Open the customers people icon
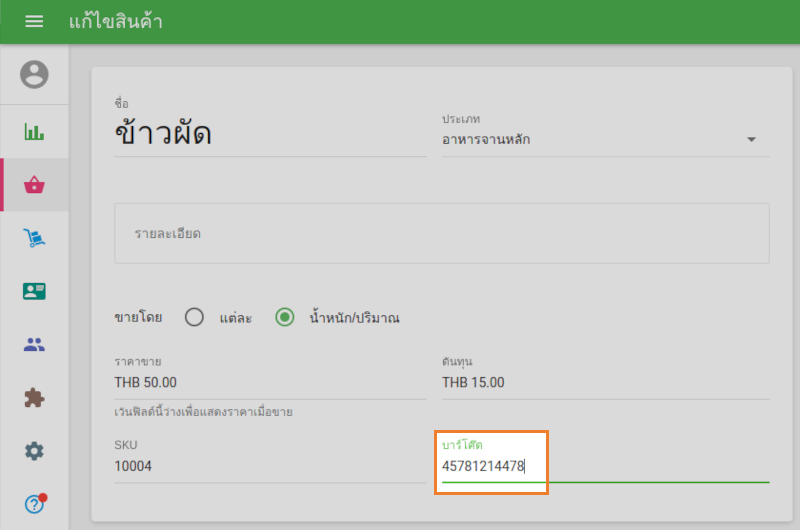Viewport: 800px width, 530px height. tap(34, 345)
